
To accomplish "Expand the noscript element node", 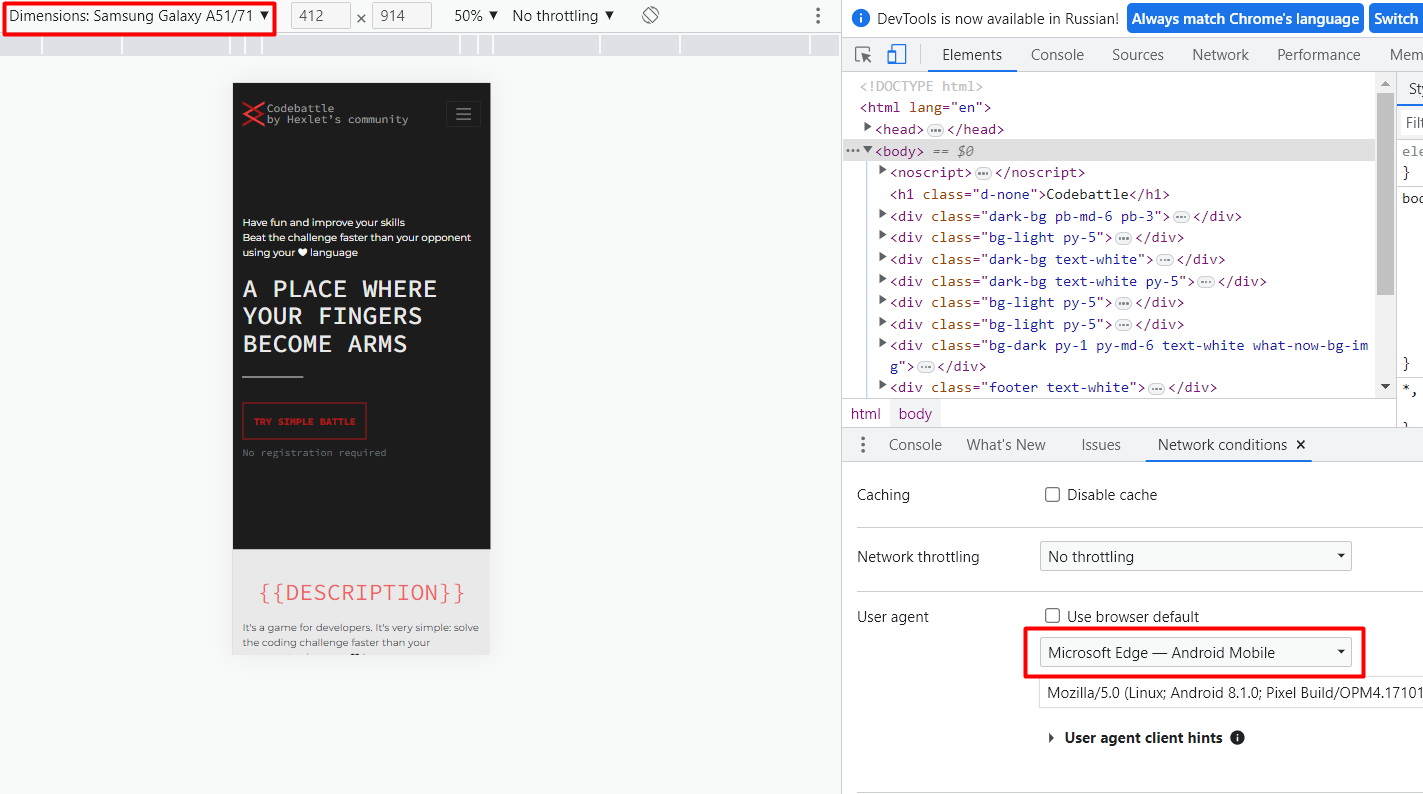I will [x=883, y=171].
